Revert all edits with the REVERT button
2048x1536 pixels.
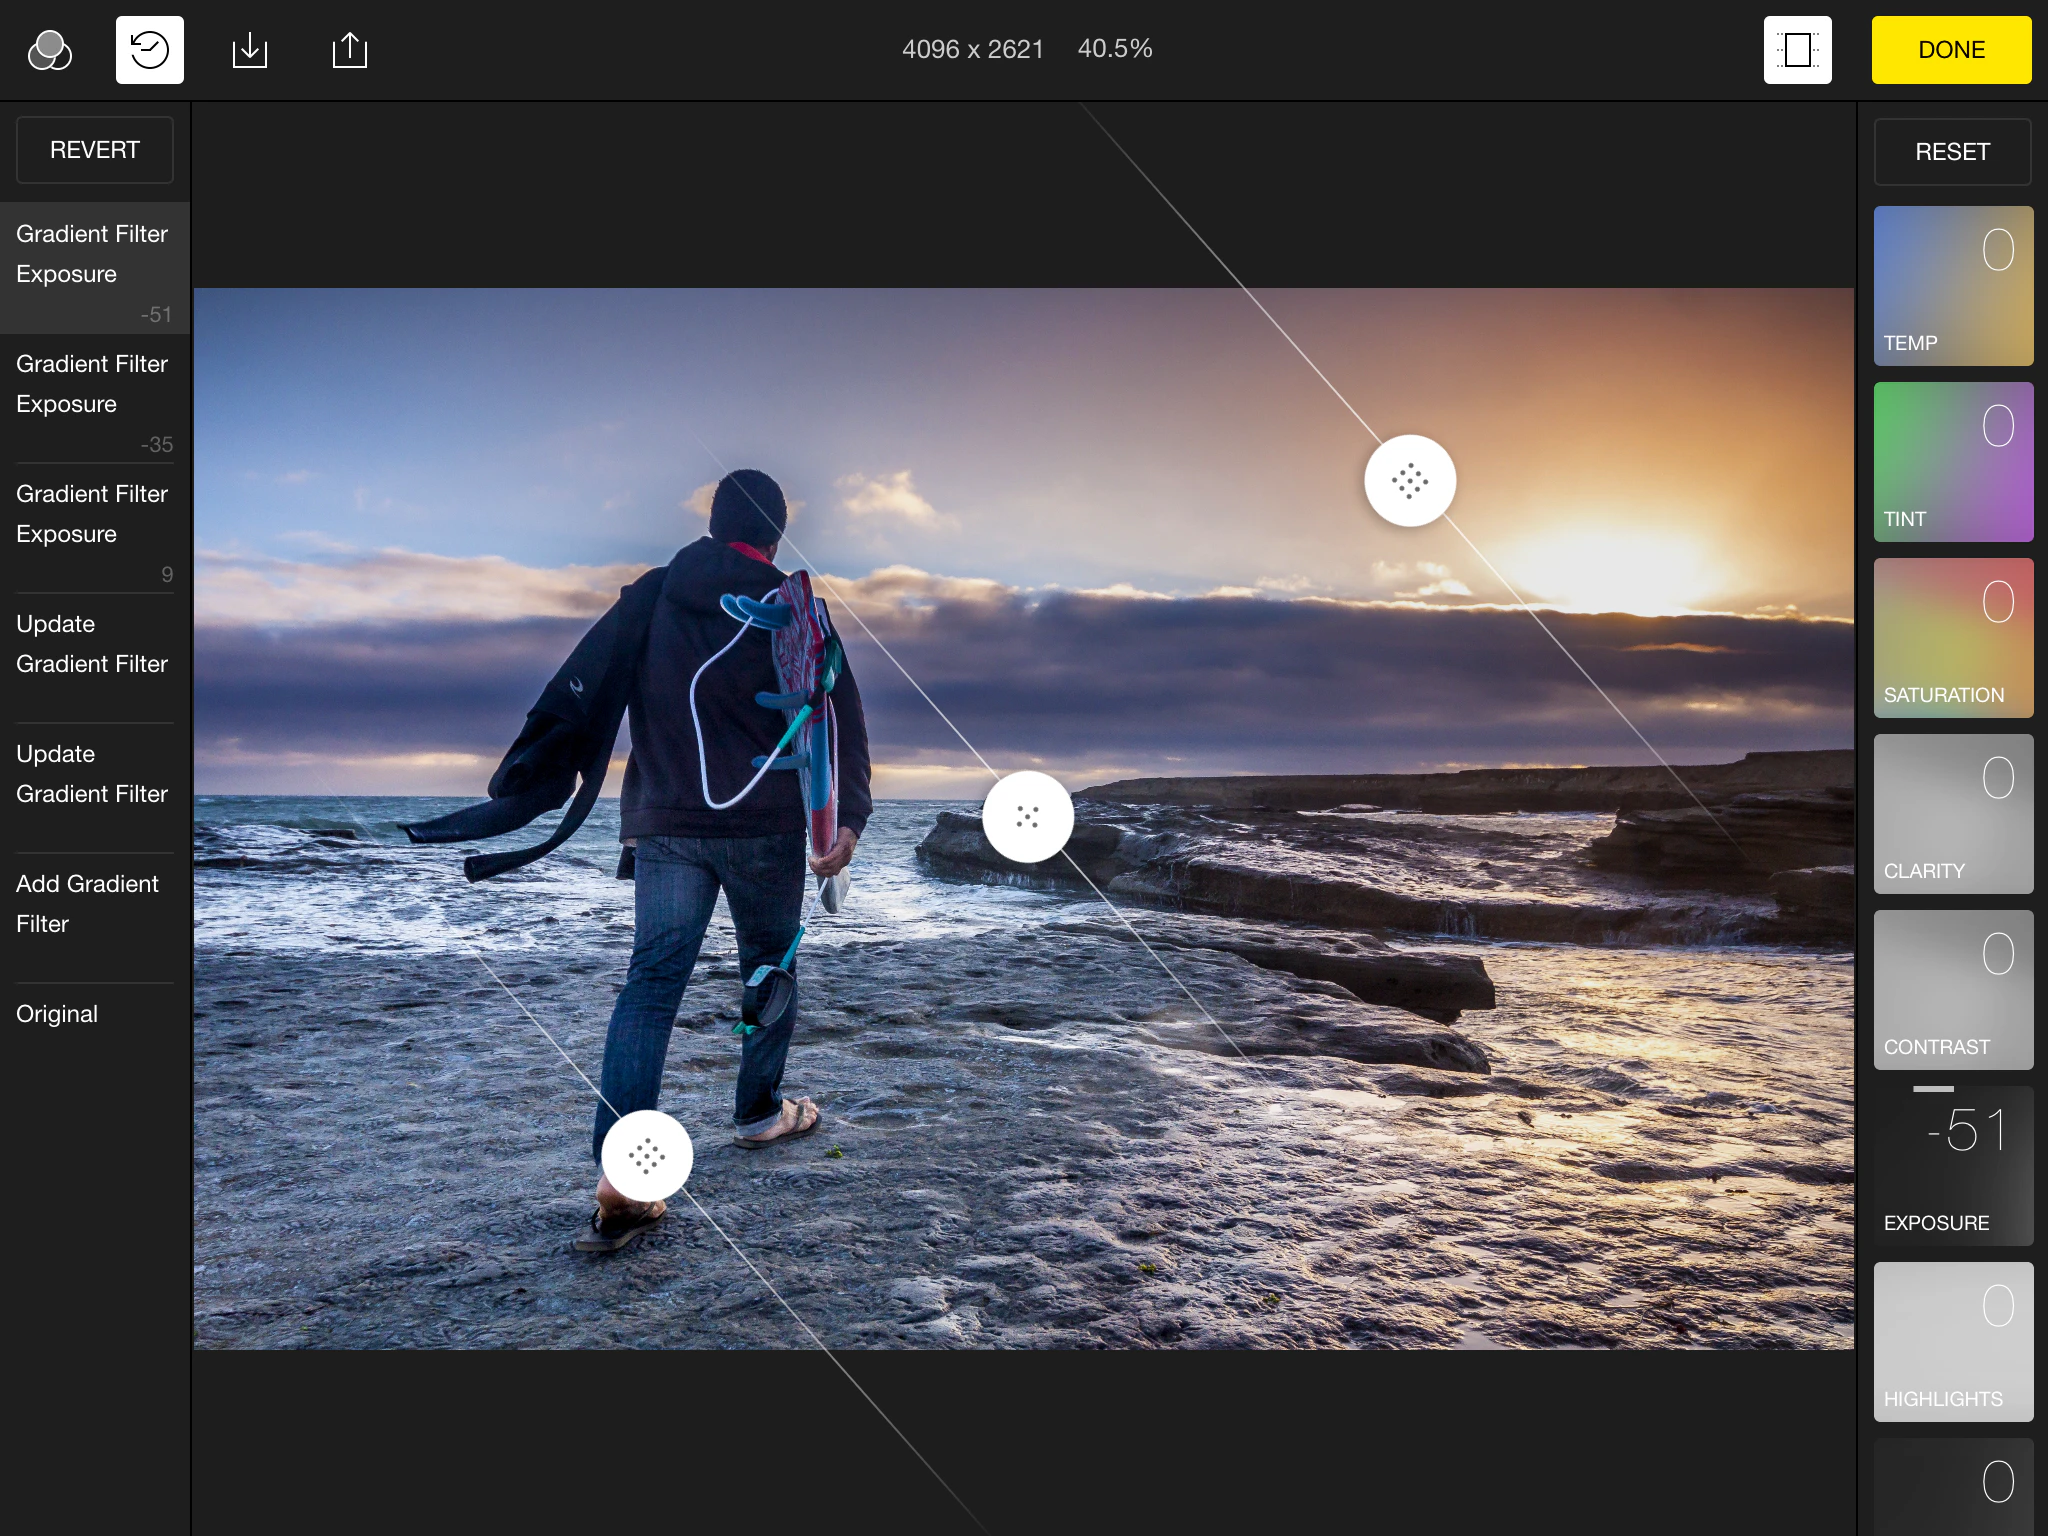pyautogui.click(x=95, y=150)
